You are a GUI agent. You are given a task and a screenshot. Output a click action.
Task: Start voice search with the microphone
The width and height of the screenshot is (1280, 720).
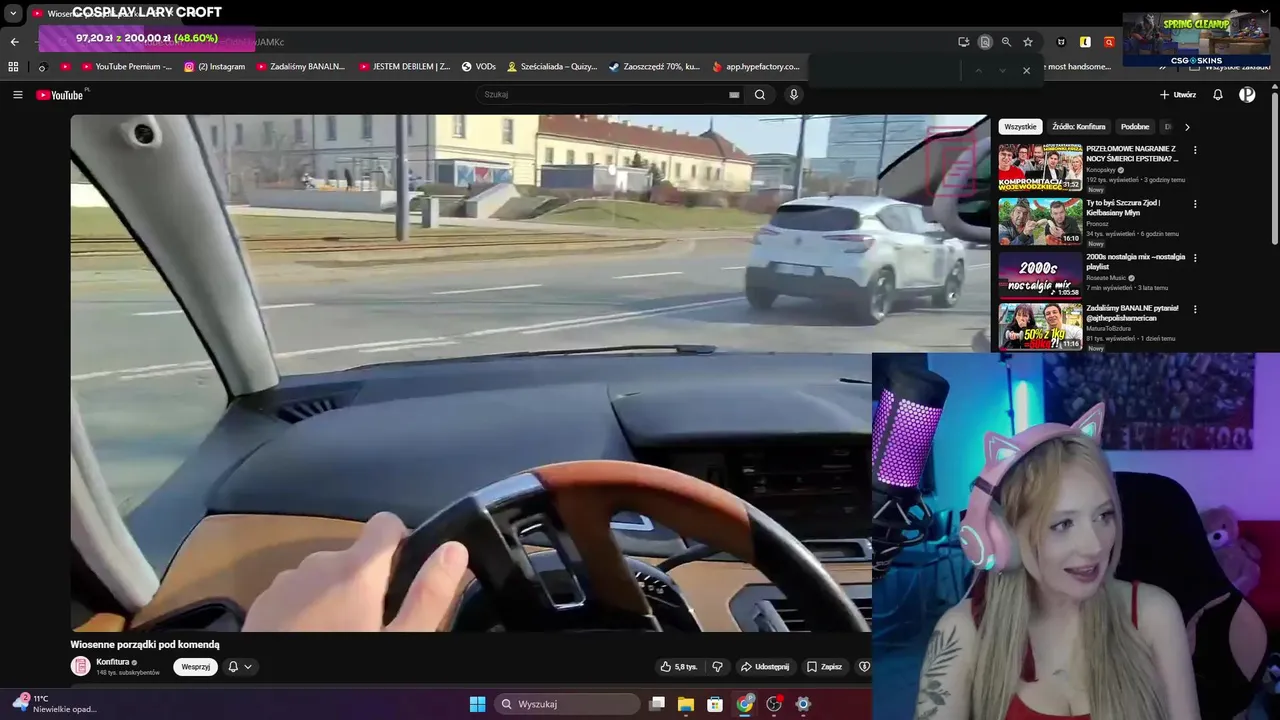[x=793, y=95]
